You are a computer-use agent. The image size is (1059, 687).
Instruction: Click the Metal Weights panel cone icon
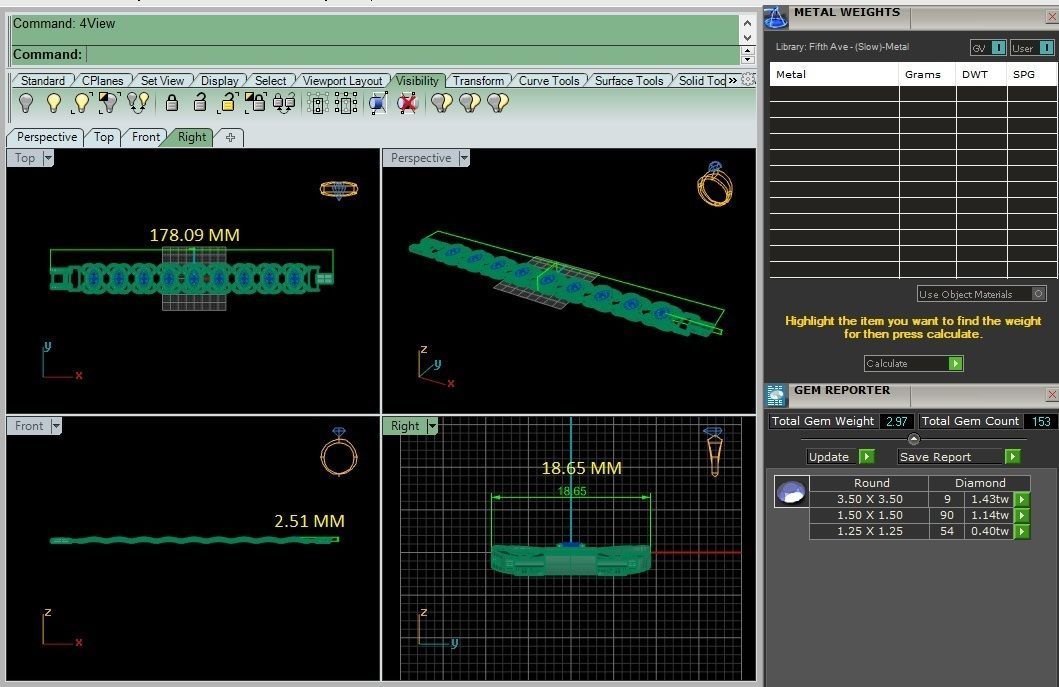[776, 18]
